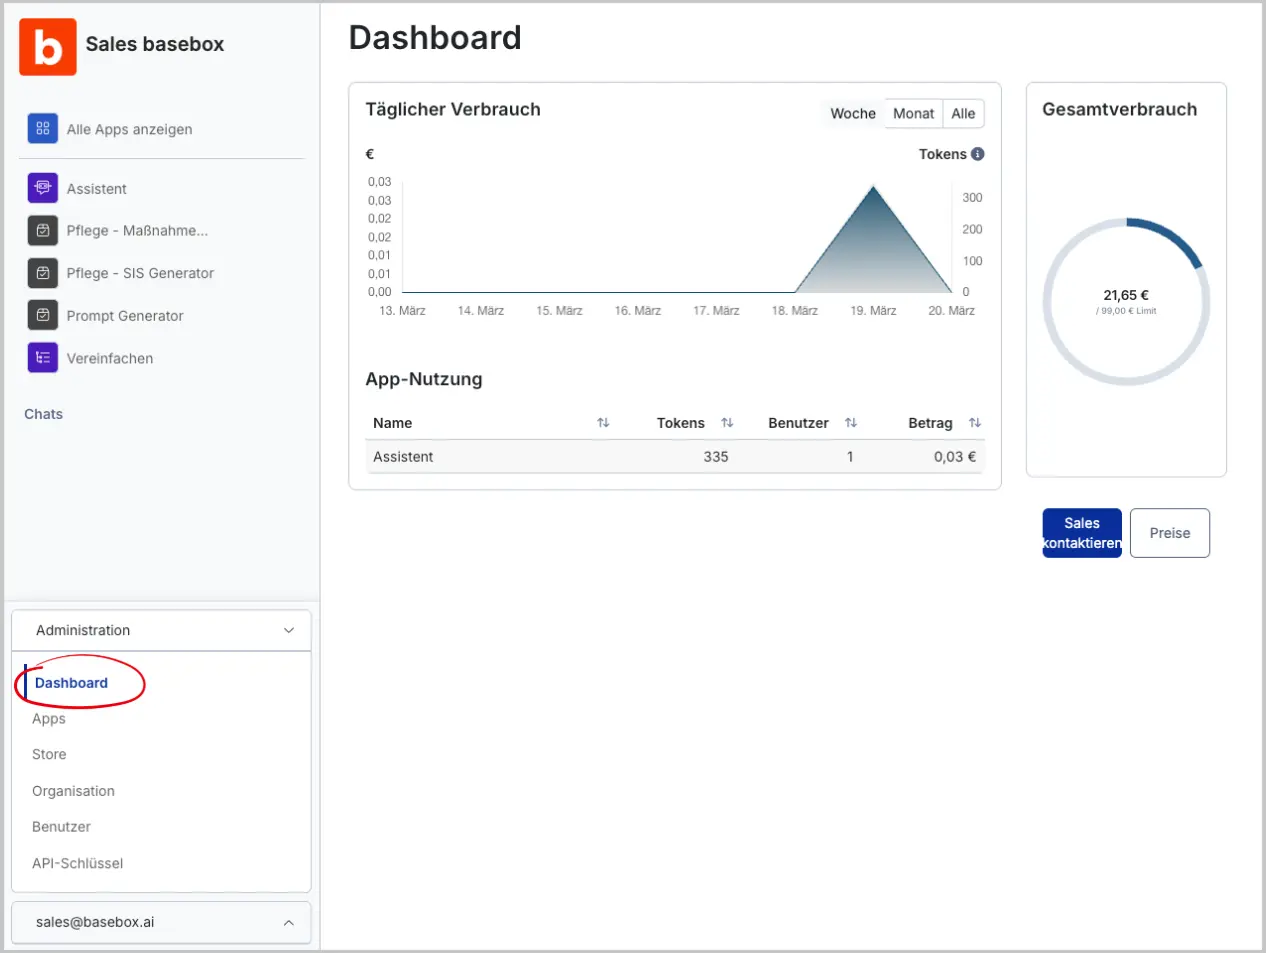Collapse the Administration section
The width and height of the screenshot is (1266, 953).
(x=289, y=630)
